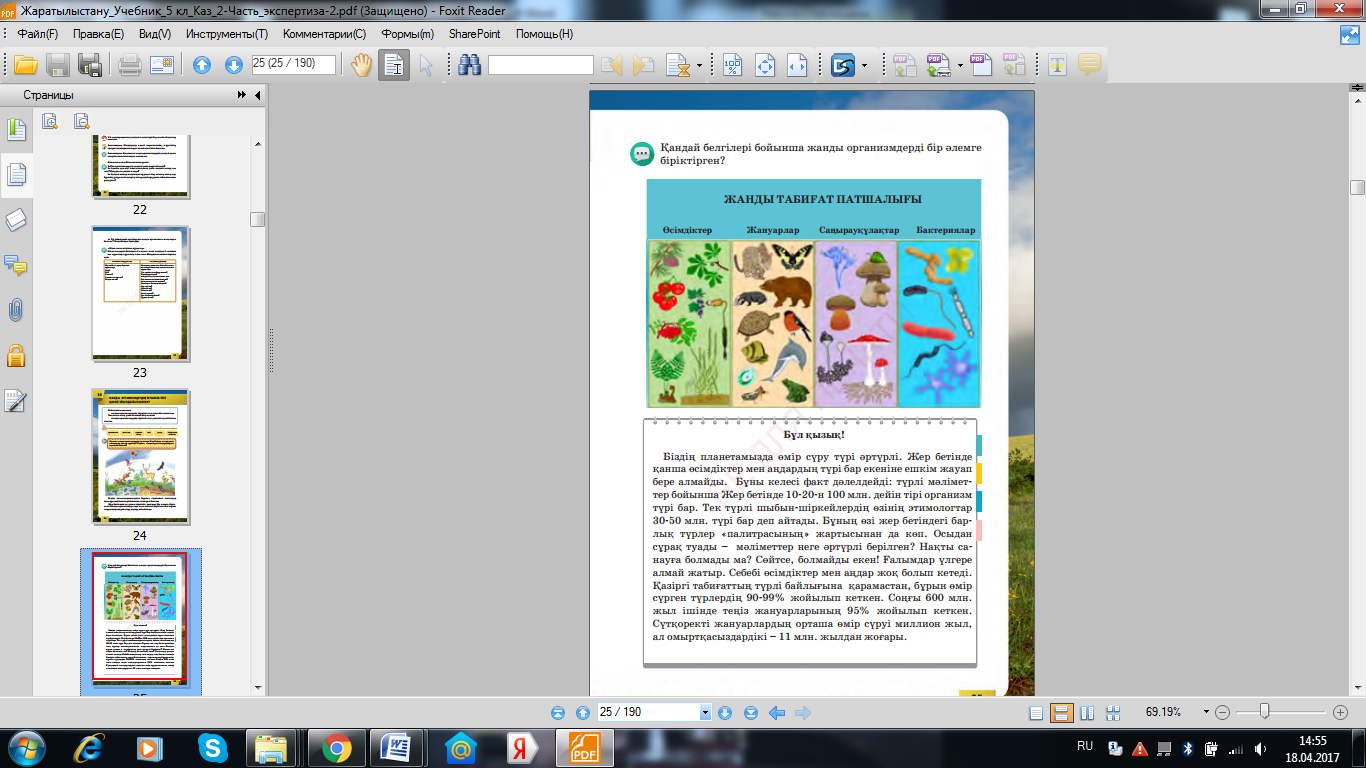Reduce page thumbnails in the Pages panel
The width and height of the screenshot is (1366, 768).
pos(82,122)
